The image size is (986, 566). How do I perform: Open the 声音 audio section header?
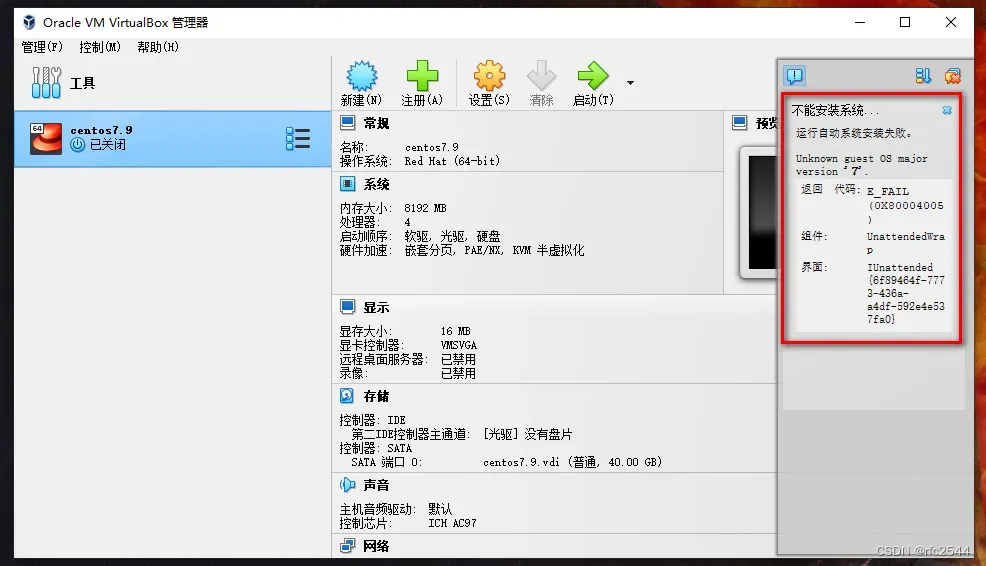376,485
